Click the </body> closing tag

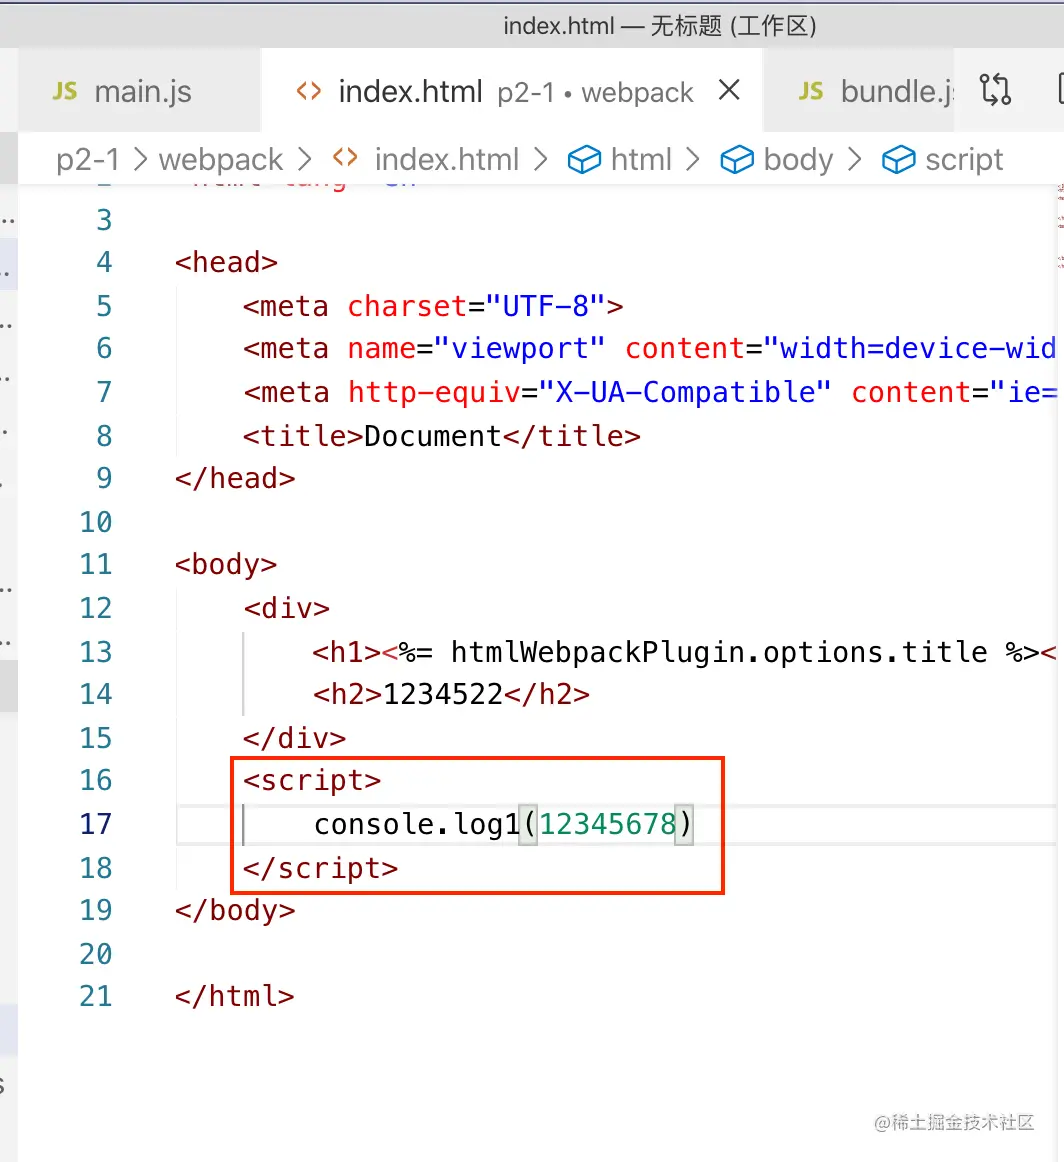pos(235,911)
